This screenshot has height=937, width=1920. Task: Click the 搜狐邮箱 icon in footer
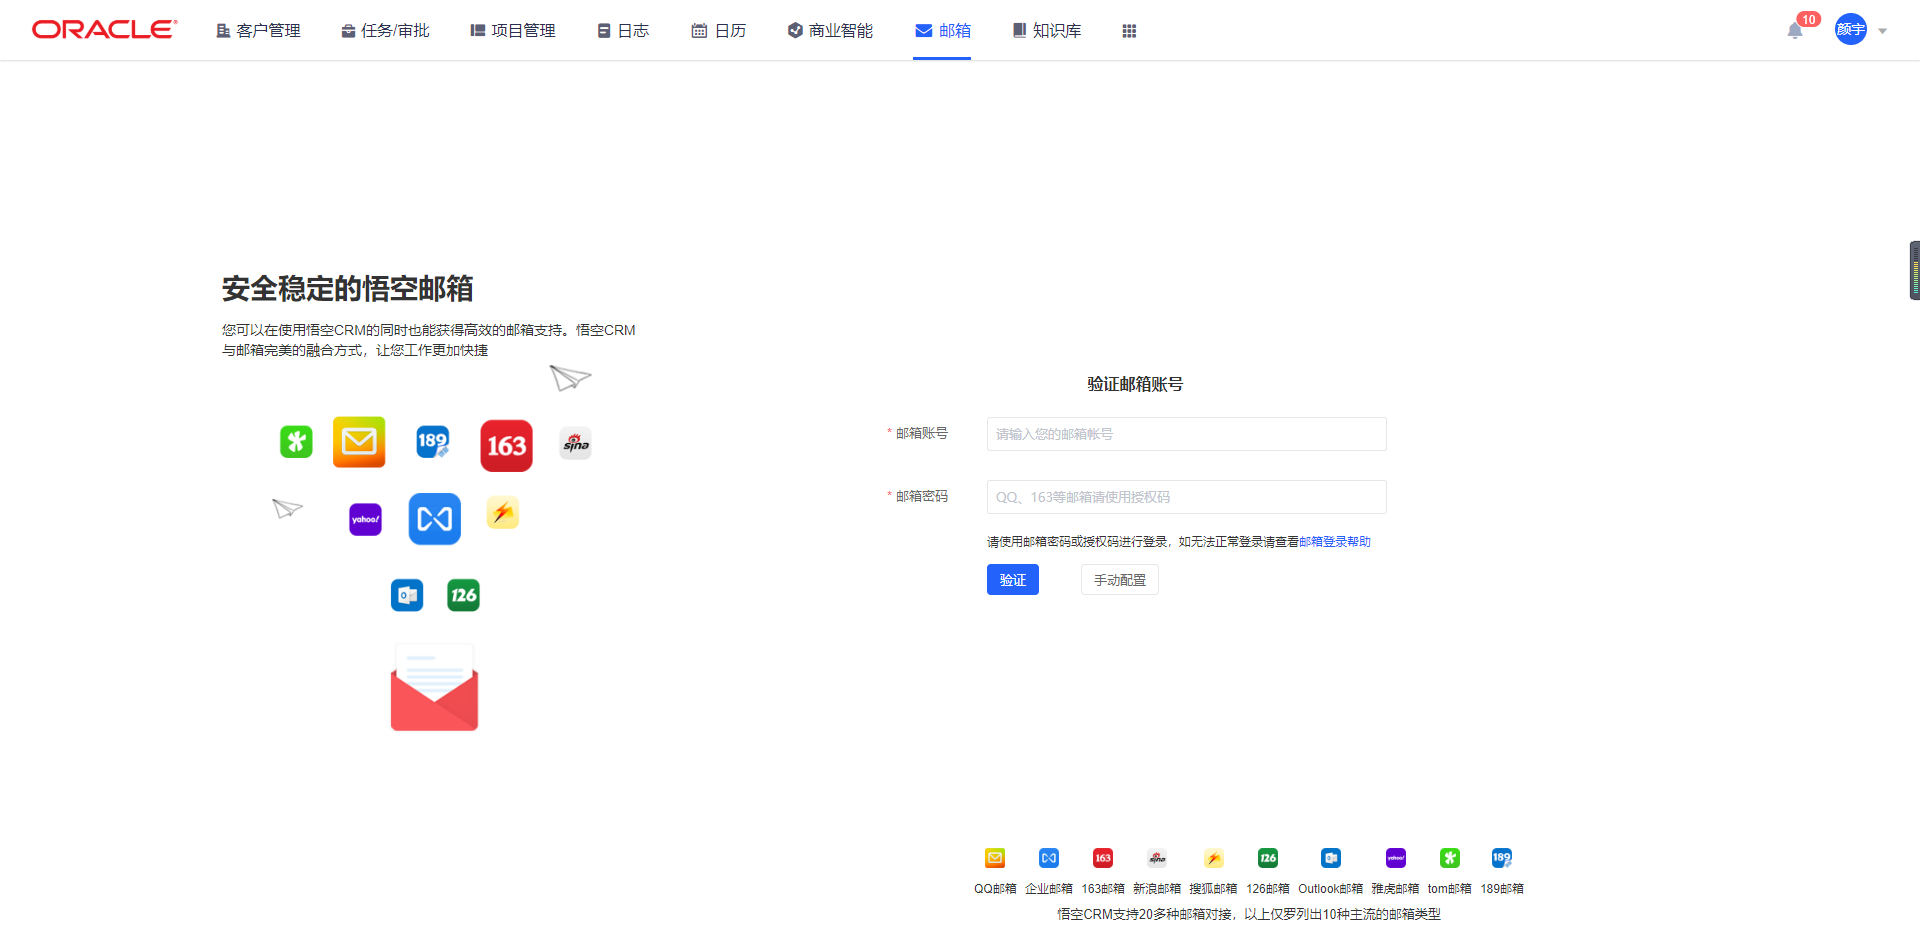1213,858
